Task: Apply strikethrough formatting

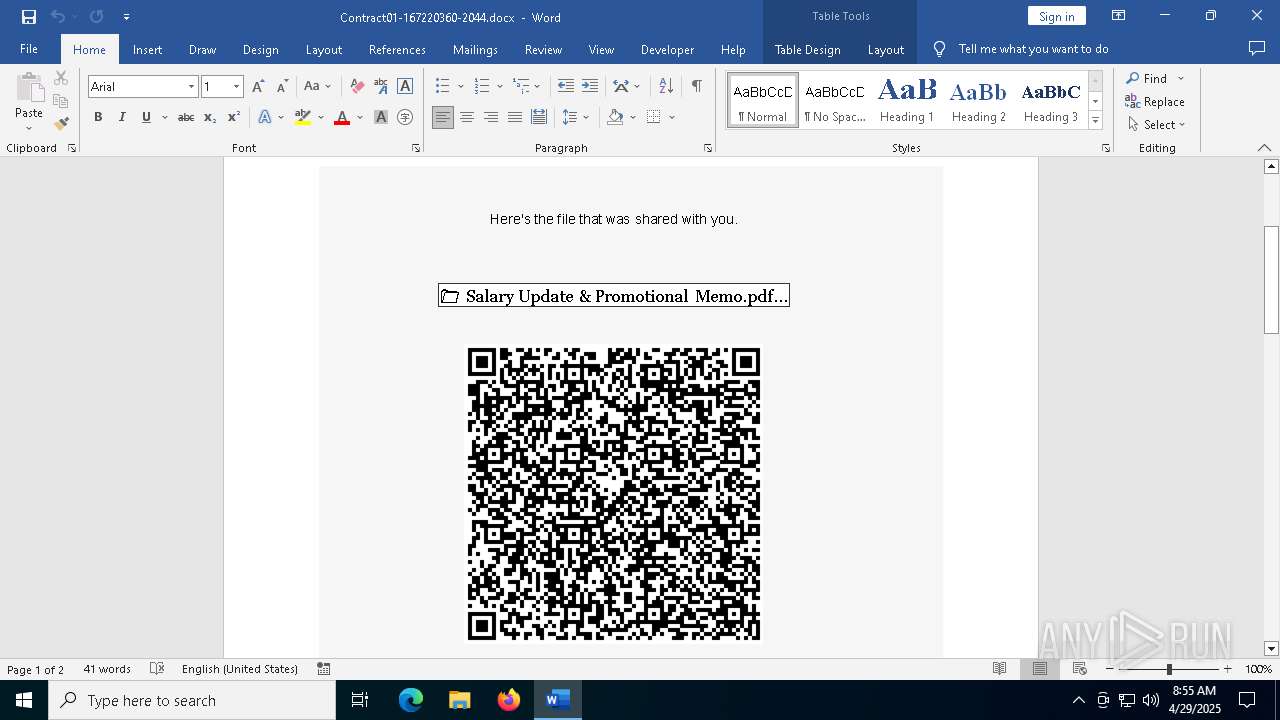Action: point(186,117)
